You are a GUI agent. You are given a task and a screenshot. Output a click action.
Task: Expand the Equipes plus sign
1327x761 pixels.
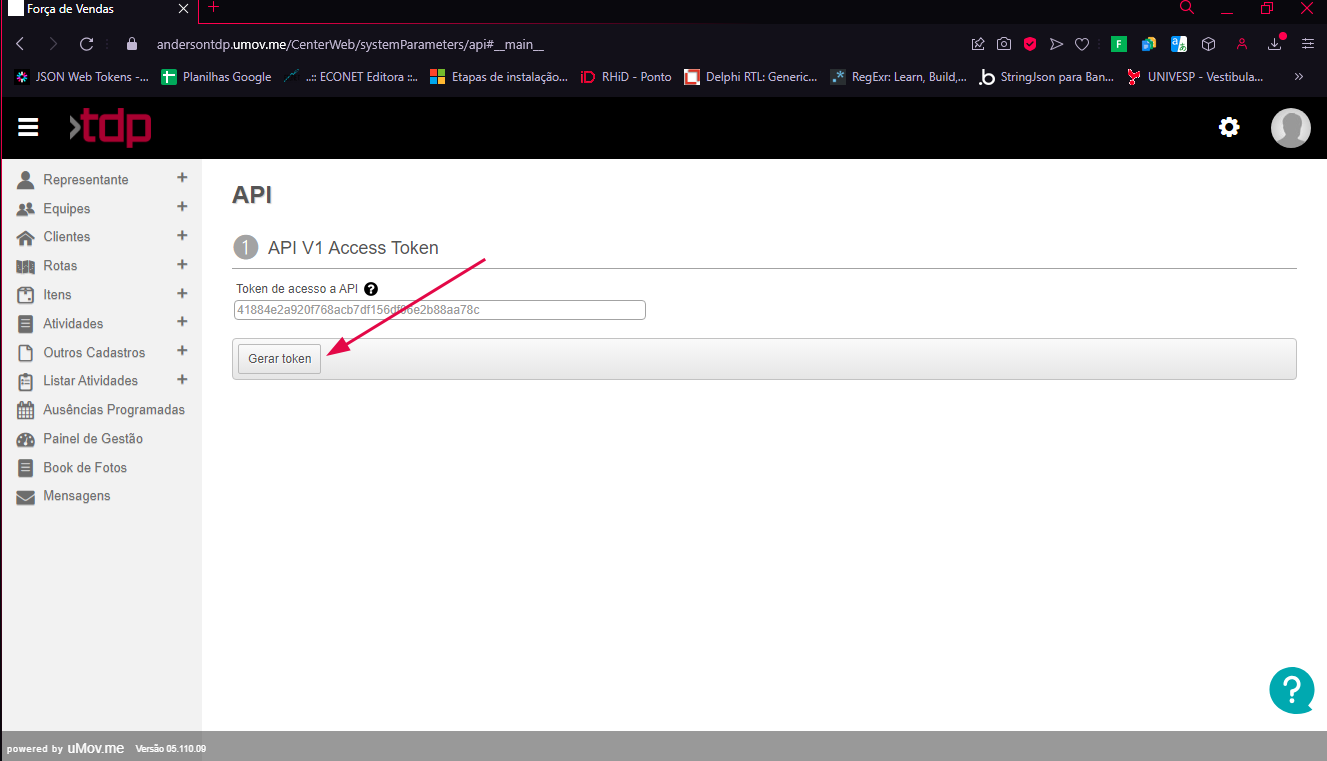pyautogui.click(x=182, y=207)
